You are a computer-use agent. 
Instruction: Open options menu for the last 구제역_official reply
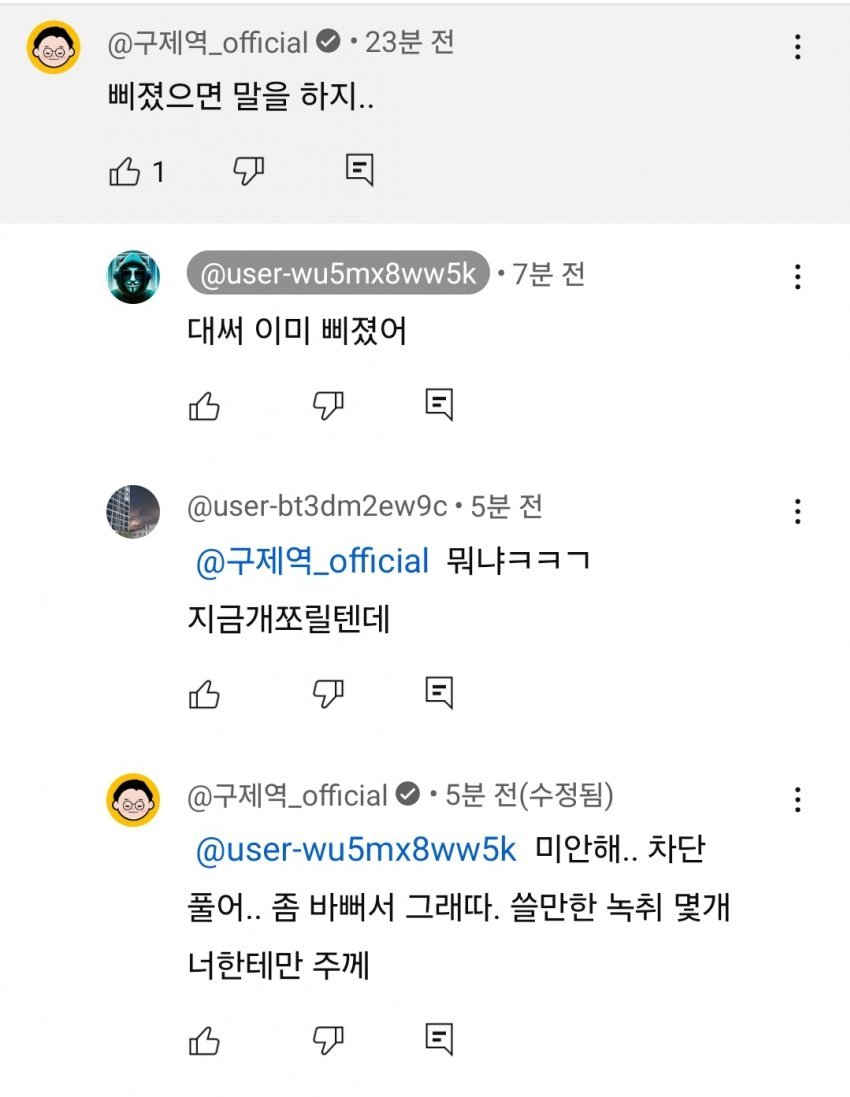coord(797,799)
